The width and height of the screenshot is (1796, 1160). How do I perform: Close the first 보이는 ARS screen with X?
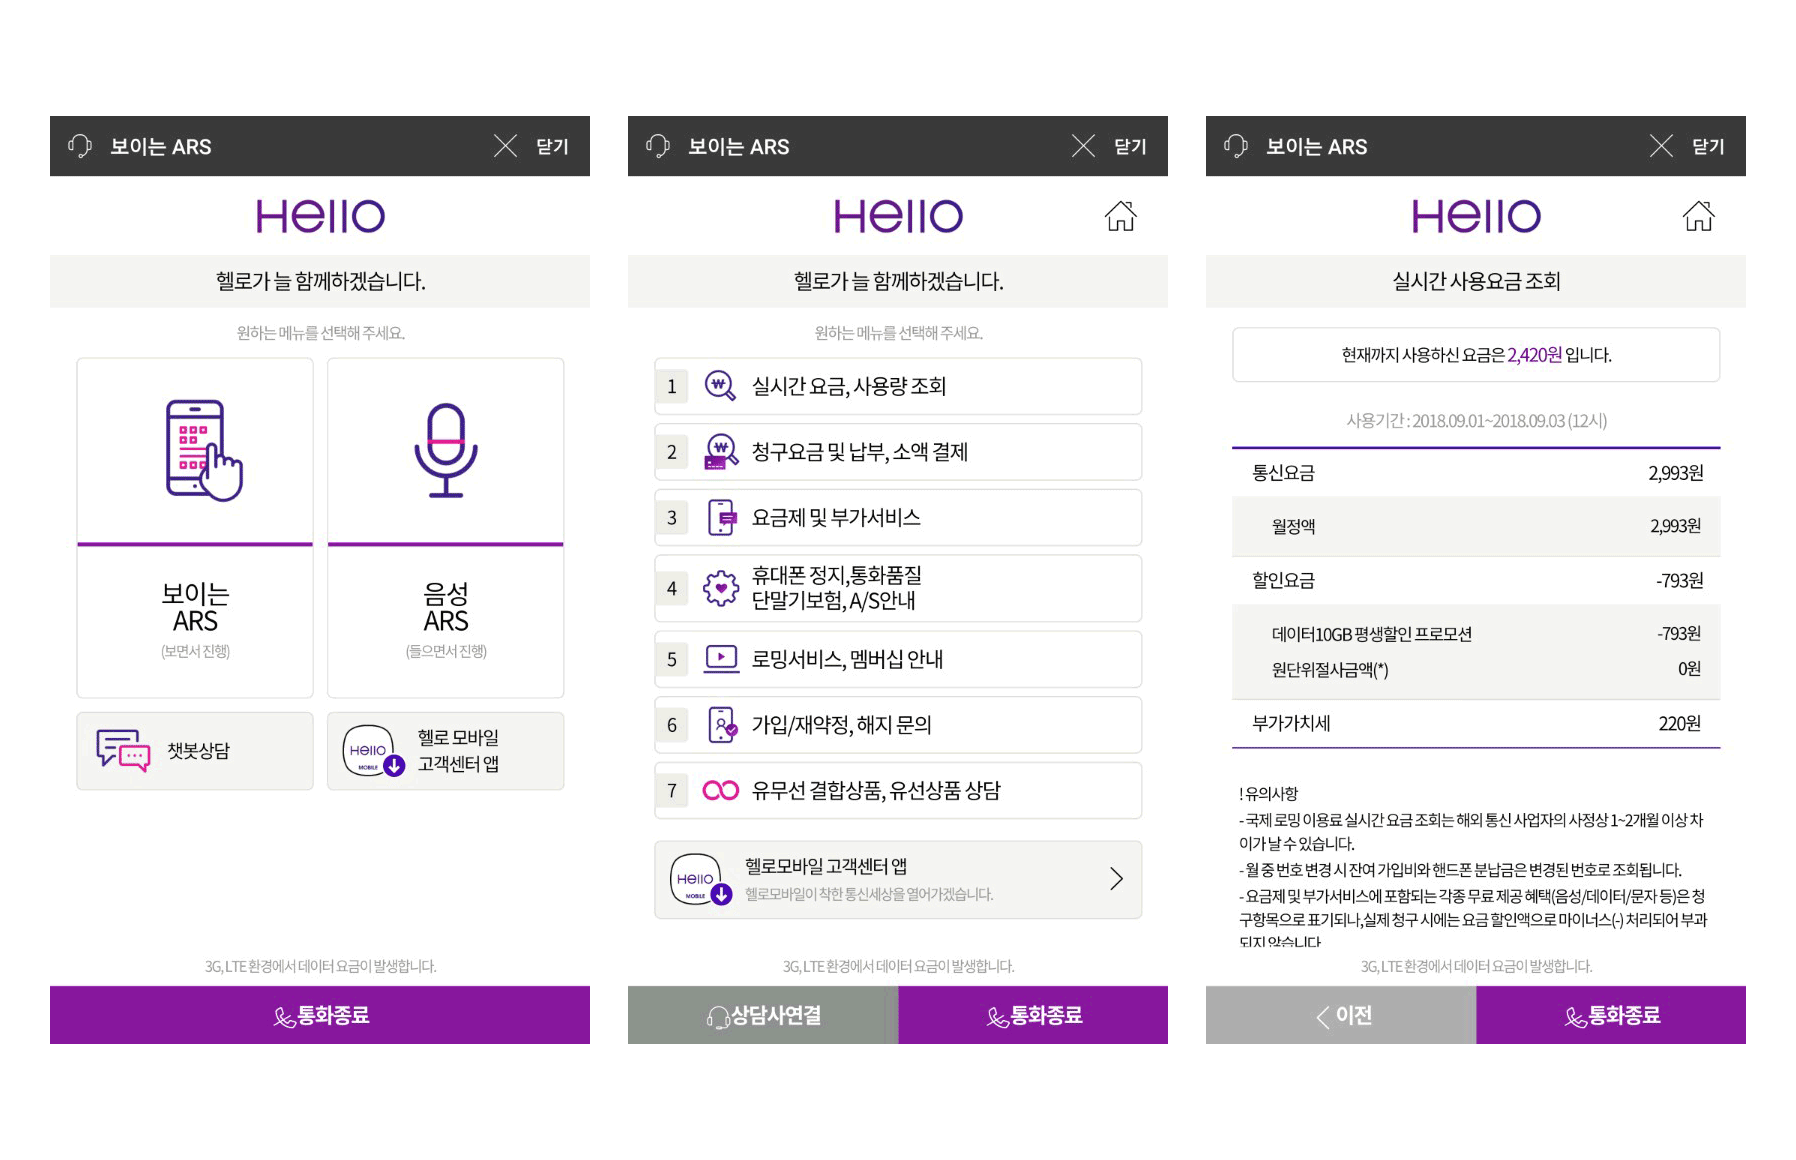click(505, 146)
